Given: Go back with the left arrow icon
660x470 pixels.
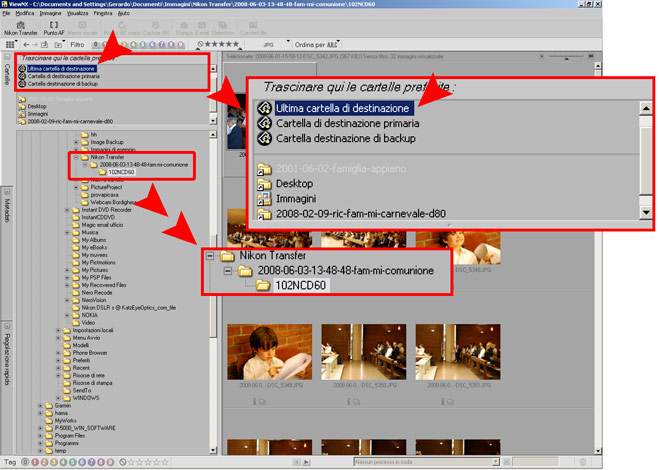Looking at the screenshot, I should pos(26,45).
